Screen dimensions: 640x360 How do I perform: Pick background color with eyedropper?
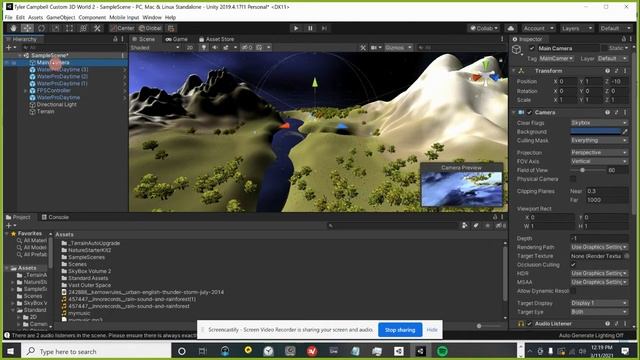click(x=625, y=132)
